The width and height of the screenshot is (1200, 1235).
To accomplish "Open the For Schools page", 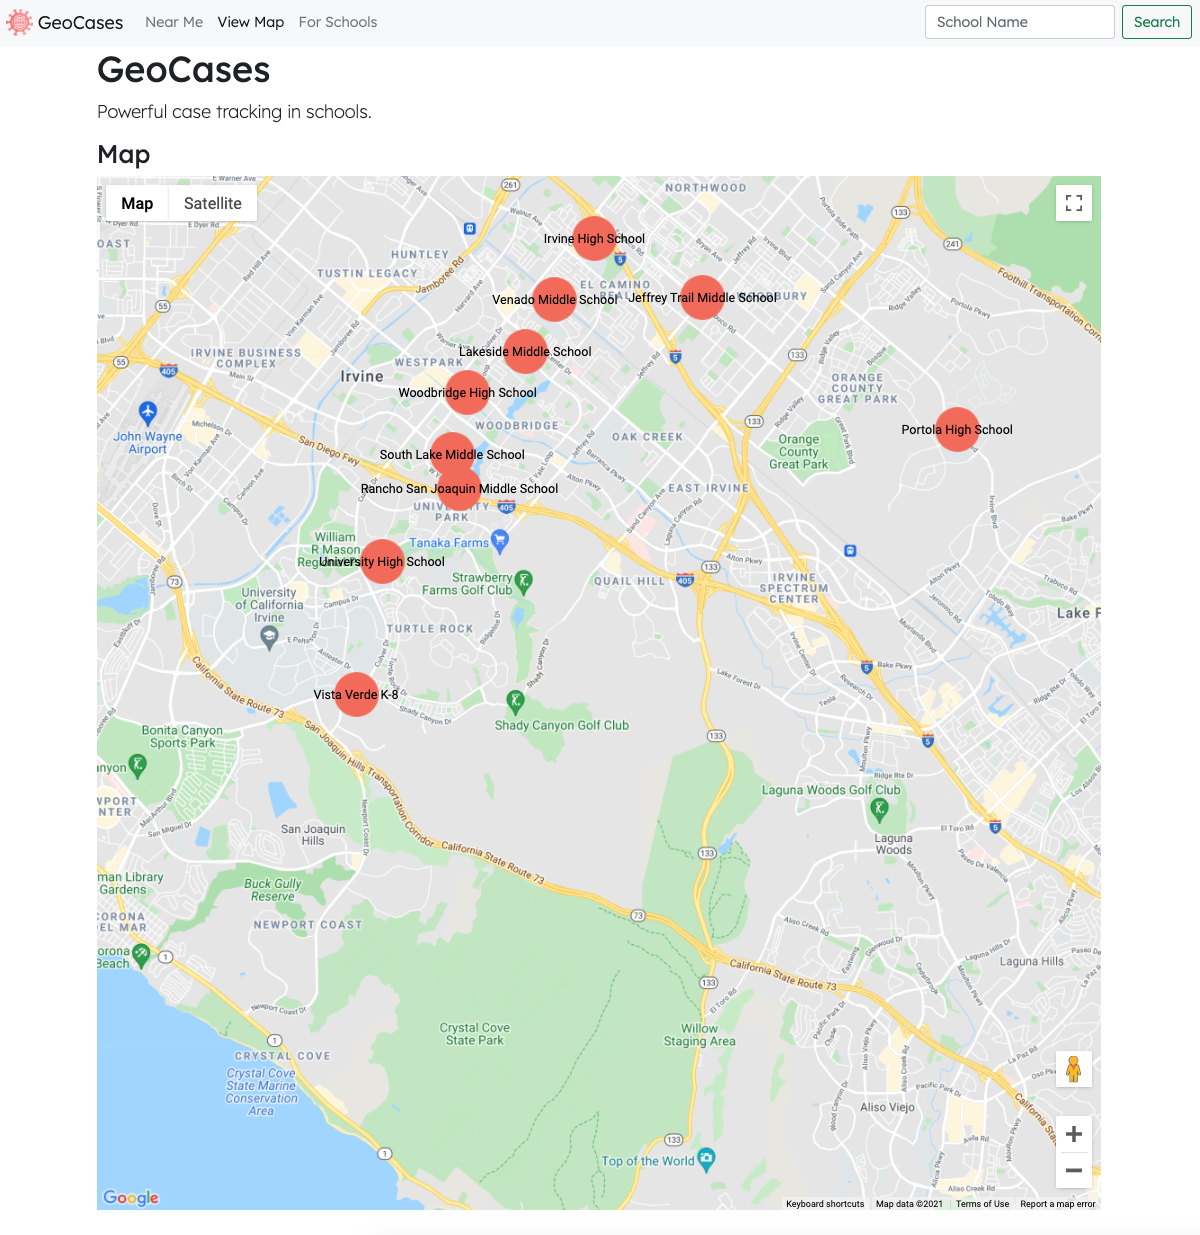I will coord(338,22).
